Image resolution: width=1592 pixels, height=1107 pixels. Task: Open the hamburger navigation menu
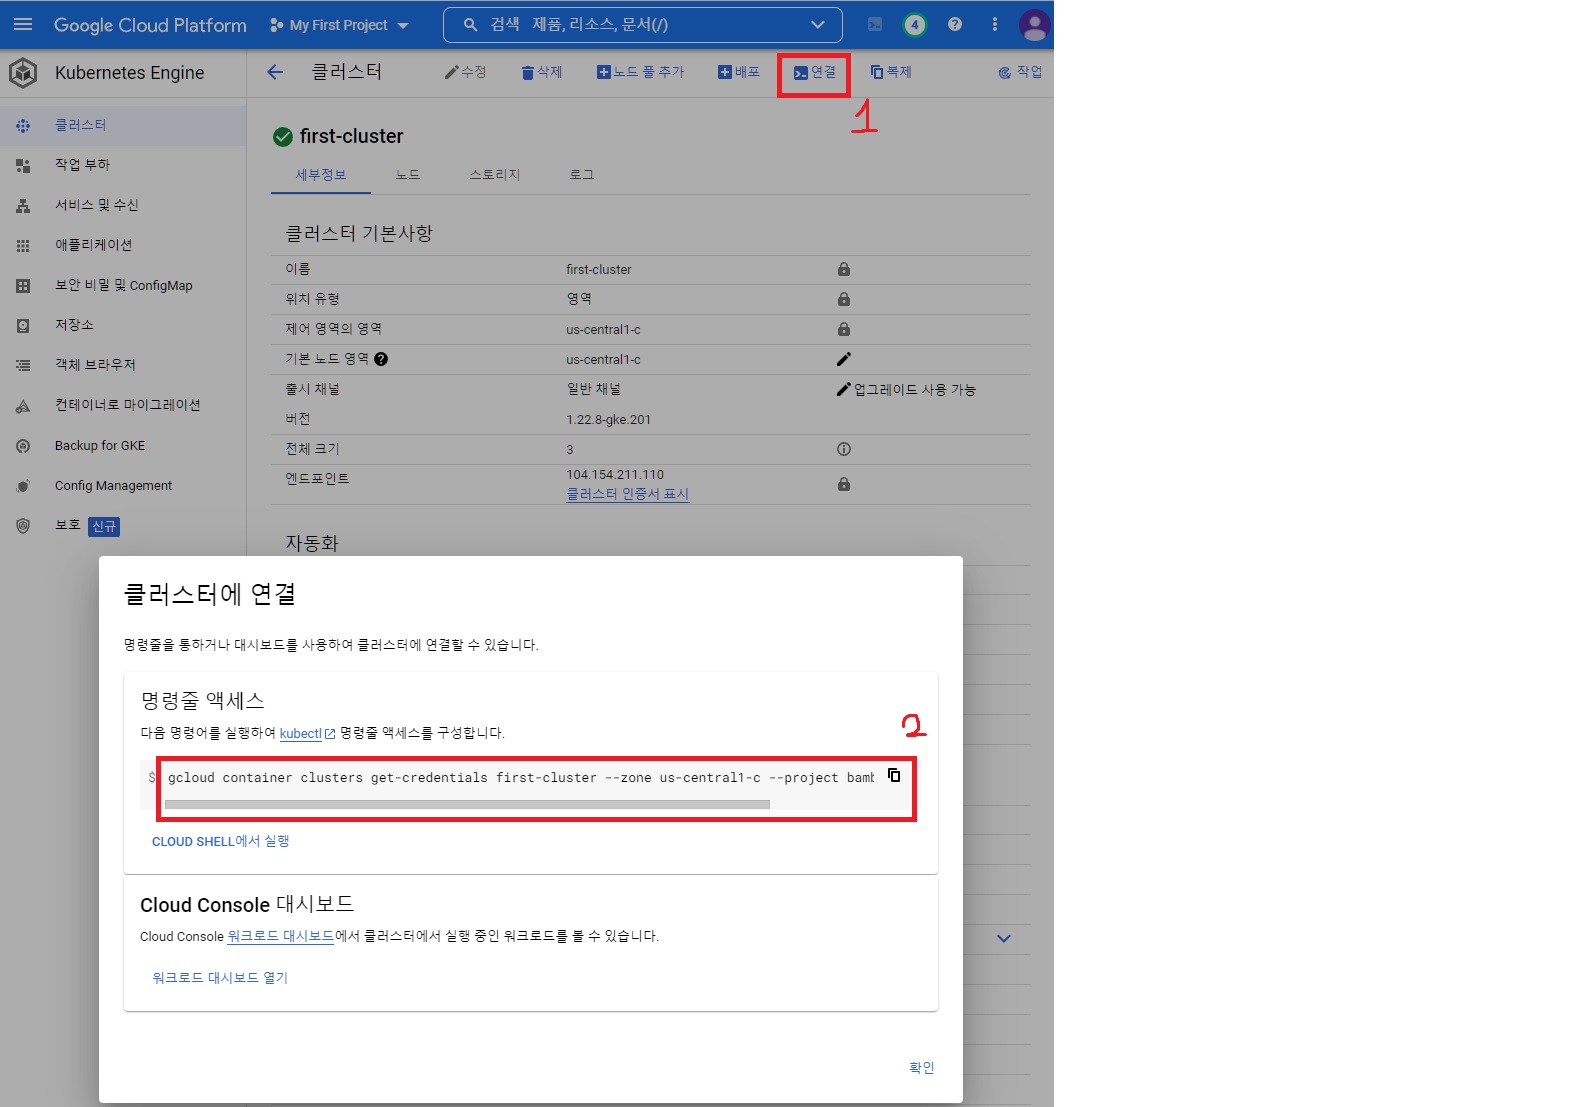(23, 24)
